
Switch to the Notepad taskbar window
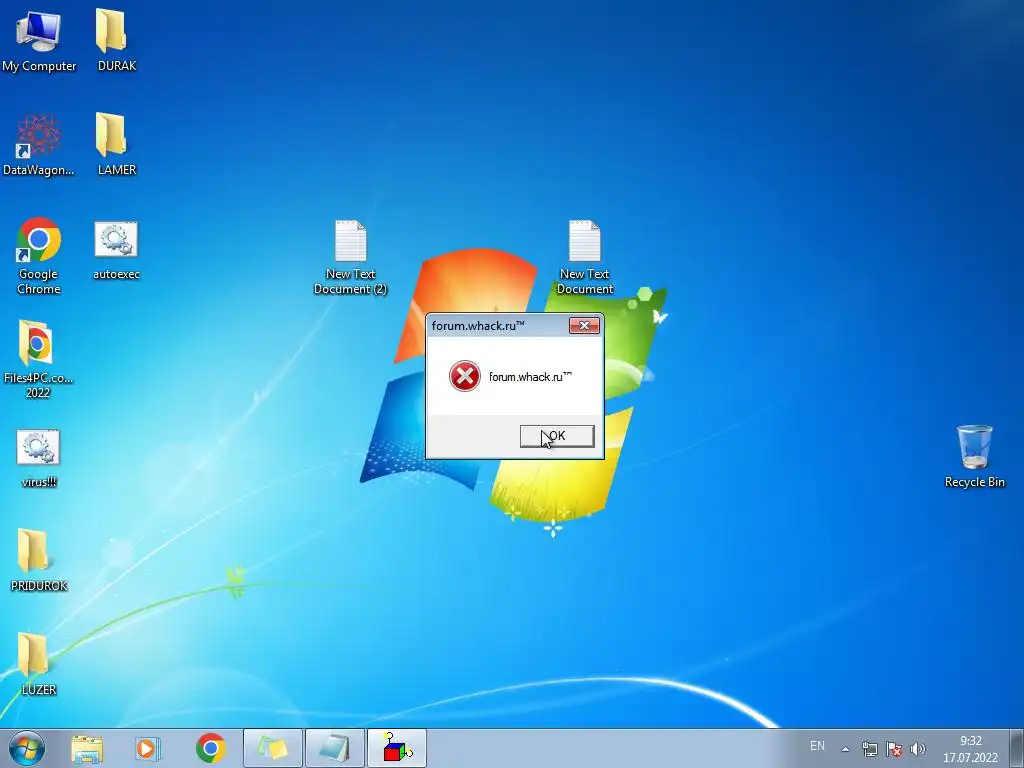point(334,748)
